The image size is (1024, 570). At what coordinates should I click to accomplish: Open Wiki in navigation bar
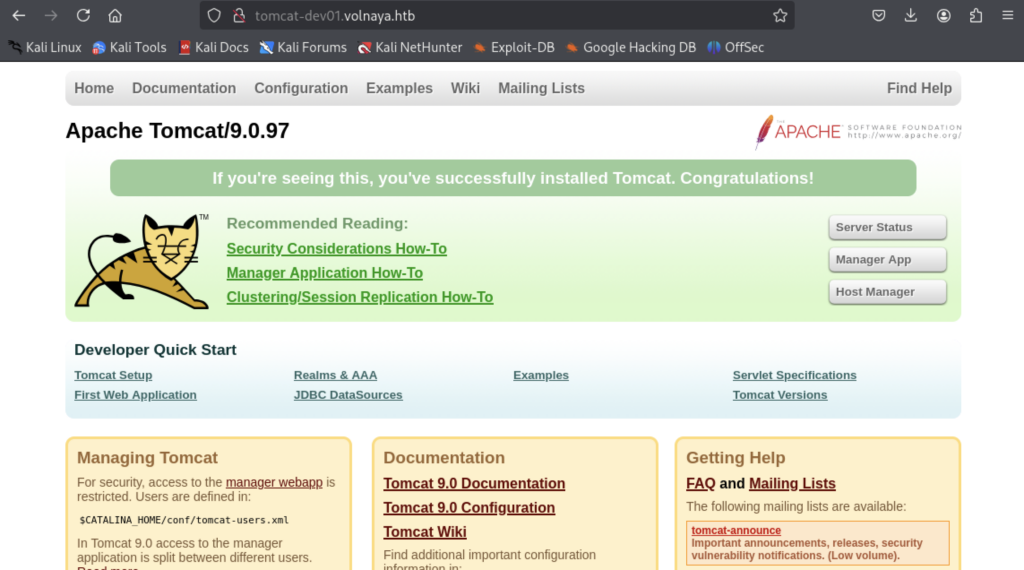click(465, 88)
